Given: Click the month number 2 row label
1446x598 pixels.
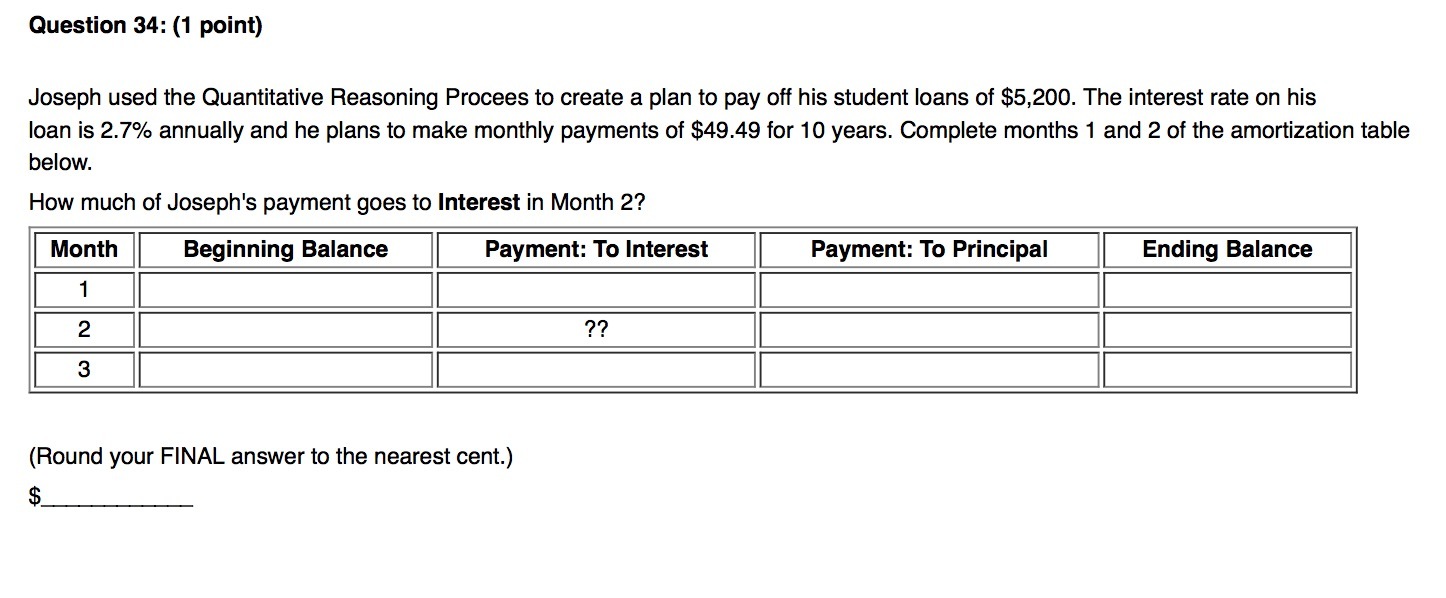Looking at the screenshot, I should pos(84,330).
